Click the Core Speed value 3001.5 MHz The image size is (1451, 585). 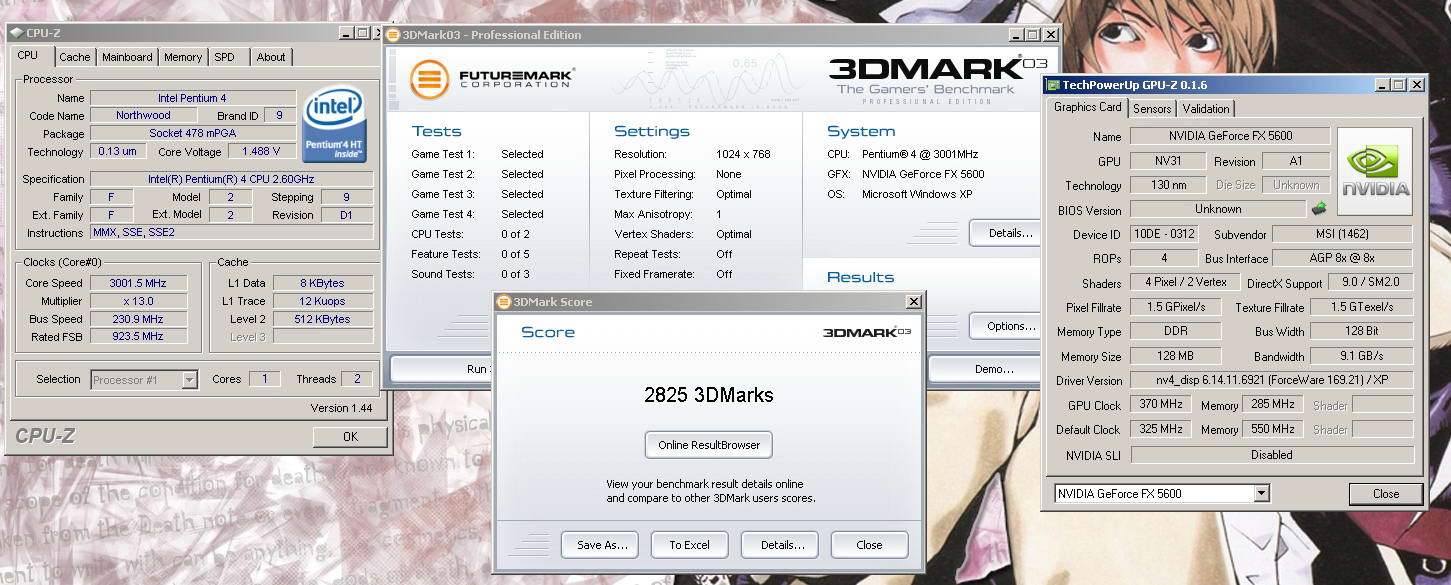click(x=138, y=283)
